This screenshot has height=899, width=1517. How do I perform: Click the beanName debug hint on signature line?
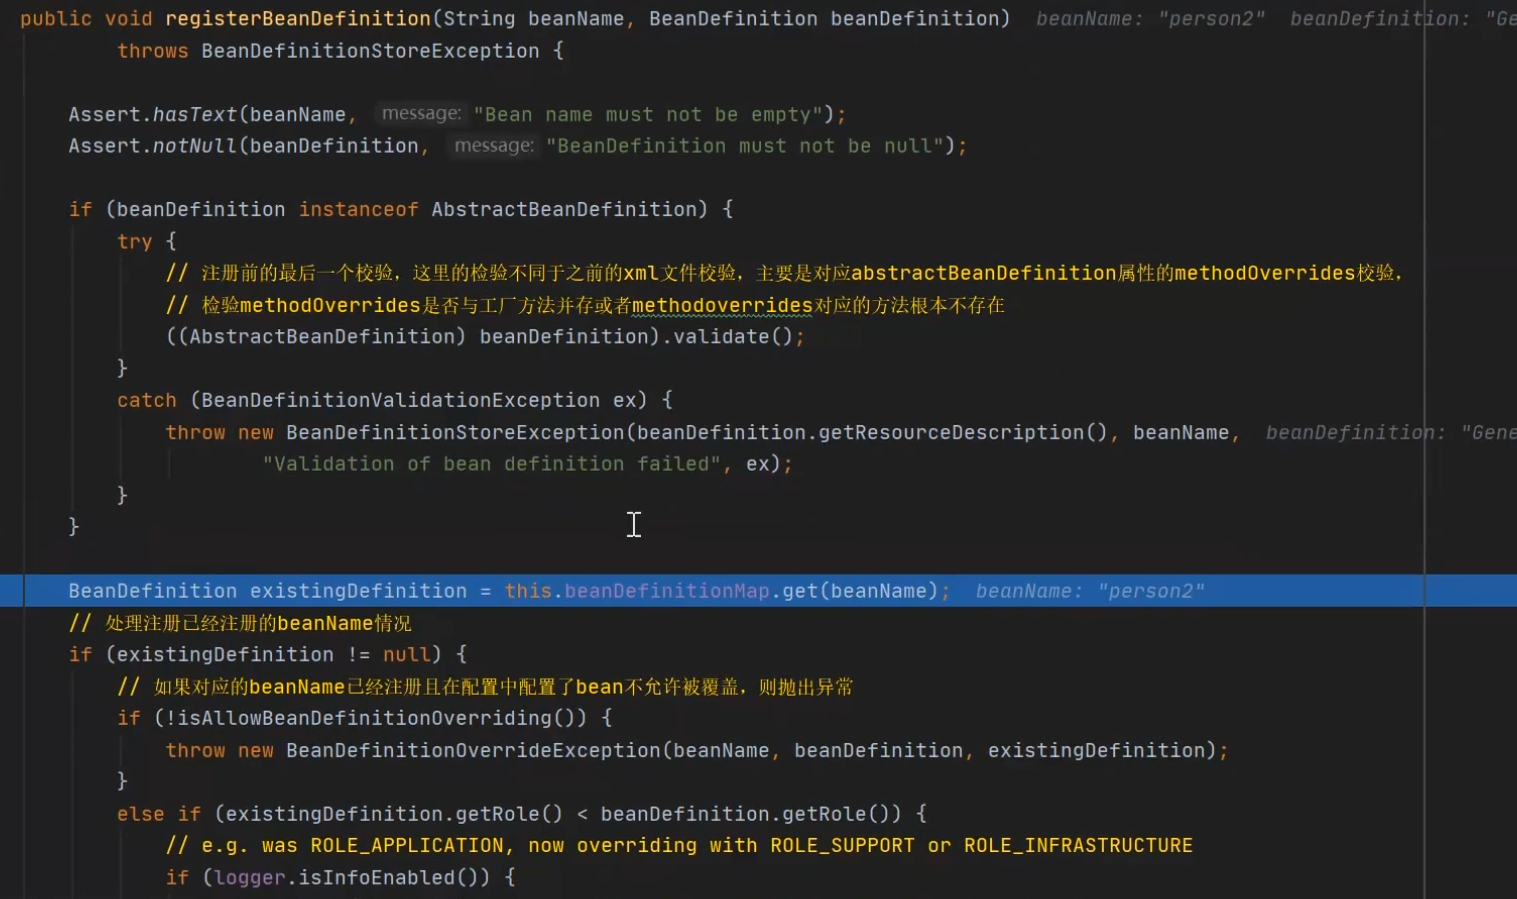click(x=1150, y=19)
